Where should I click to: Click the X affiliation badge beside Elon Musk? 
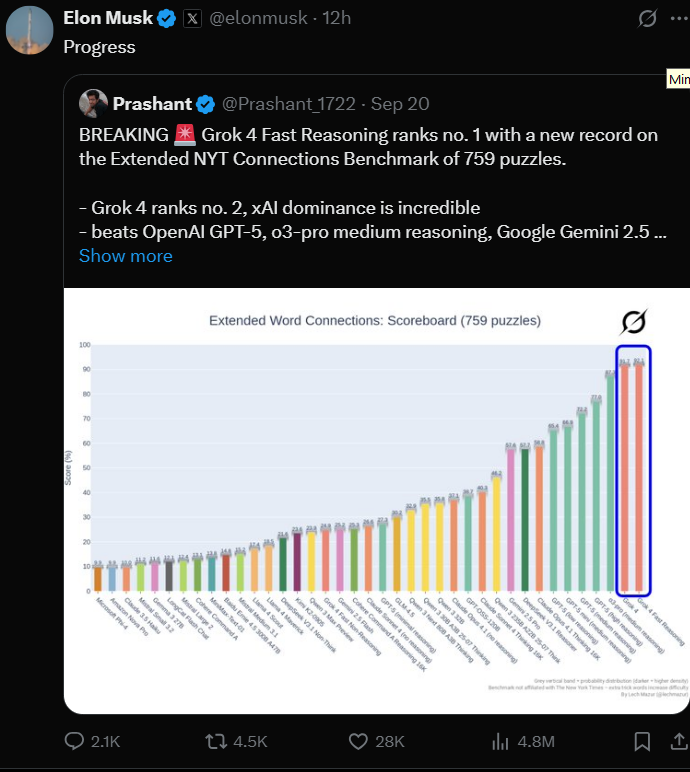[193, 19]
